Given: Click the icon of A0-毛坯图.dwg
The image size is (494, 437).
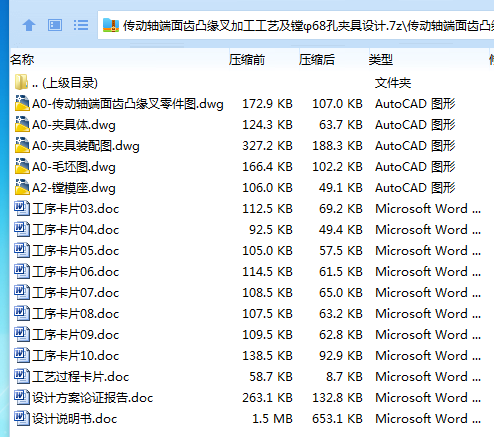Looking at the screenshot, I should click(22, 166).
